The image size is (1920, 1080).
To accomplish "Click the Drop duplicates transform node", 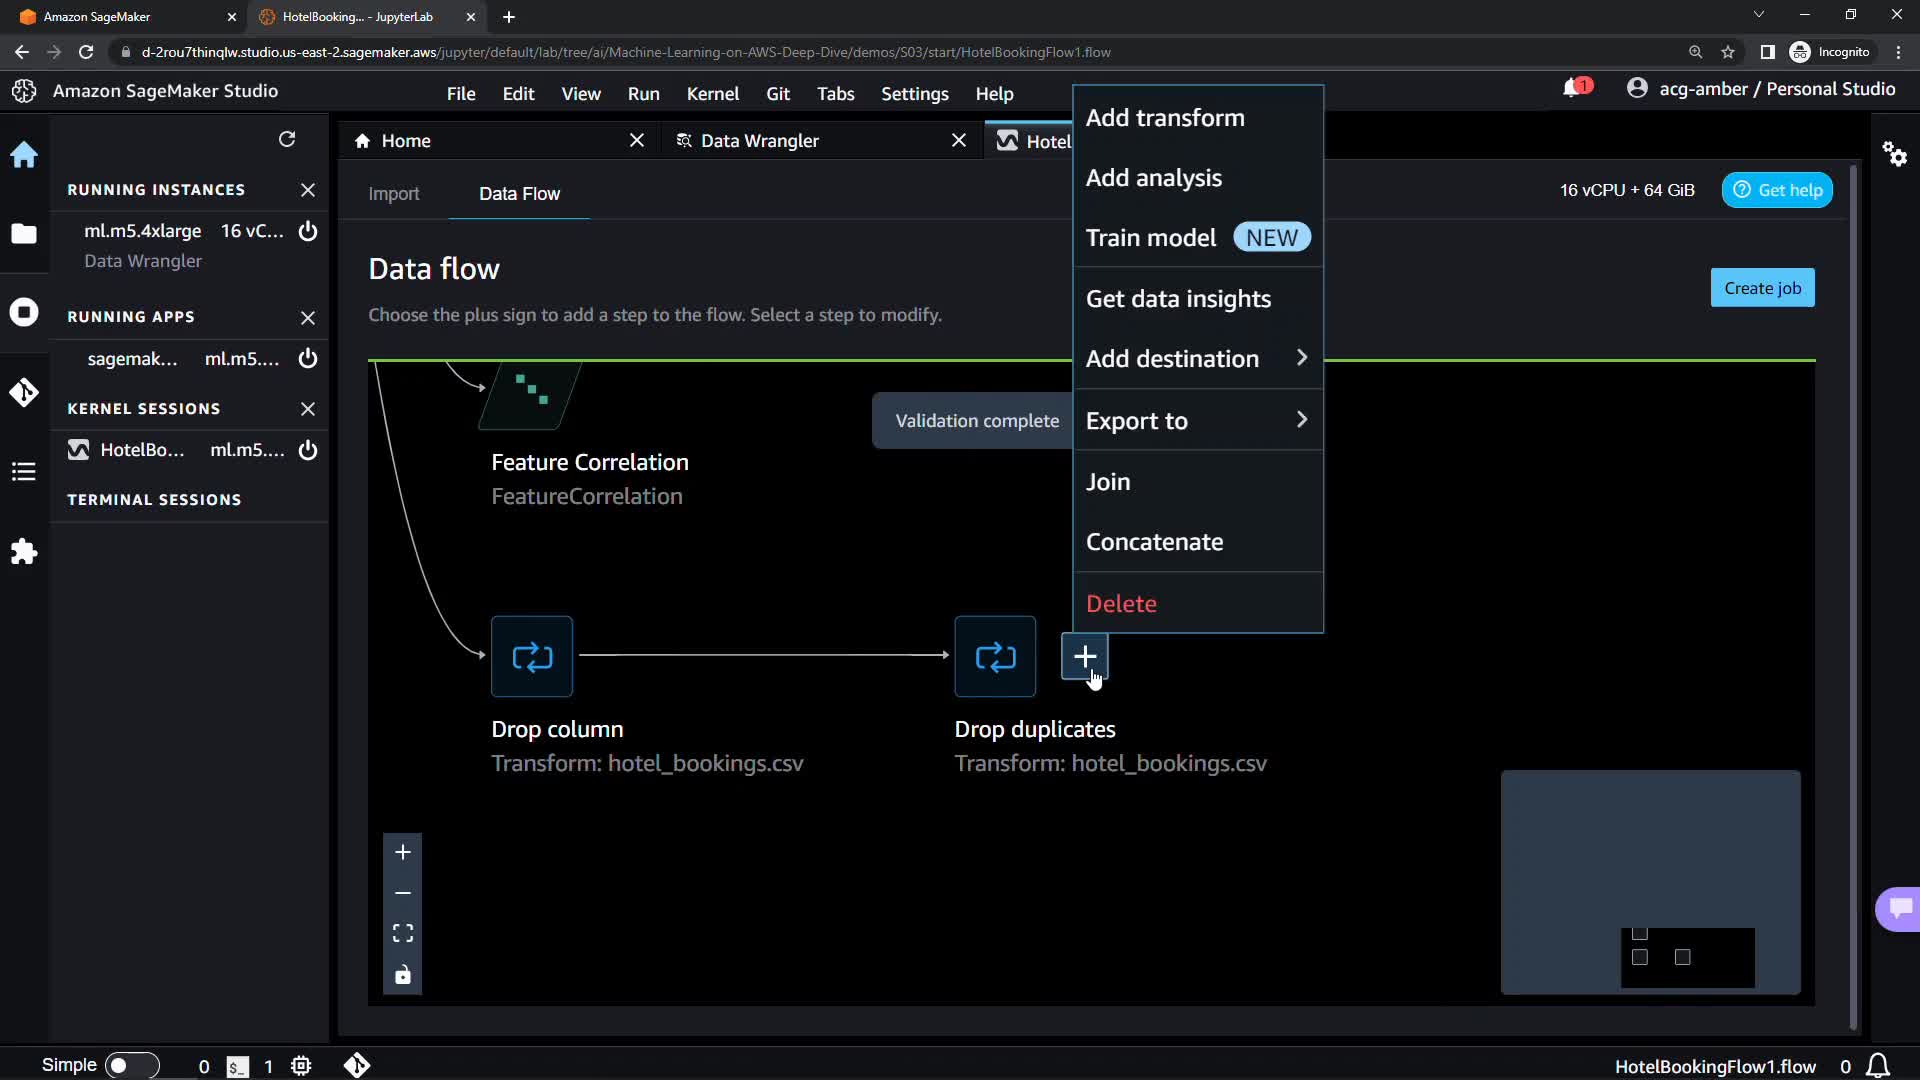I will tap(995, 657).
